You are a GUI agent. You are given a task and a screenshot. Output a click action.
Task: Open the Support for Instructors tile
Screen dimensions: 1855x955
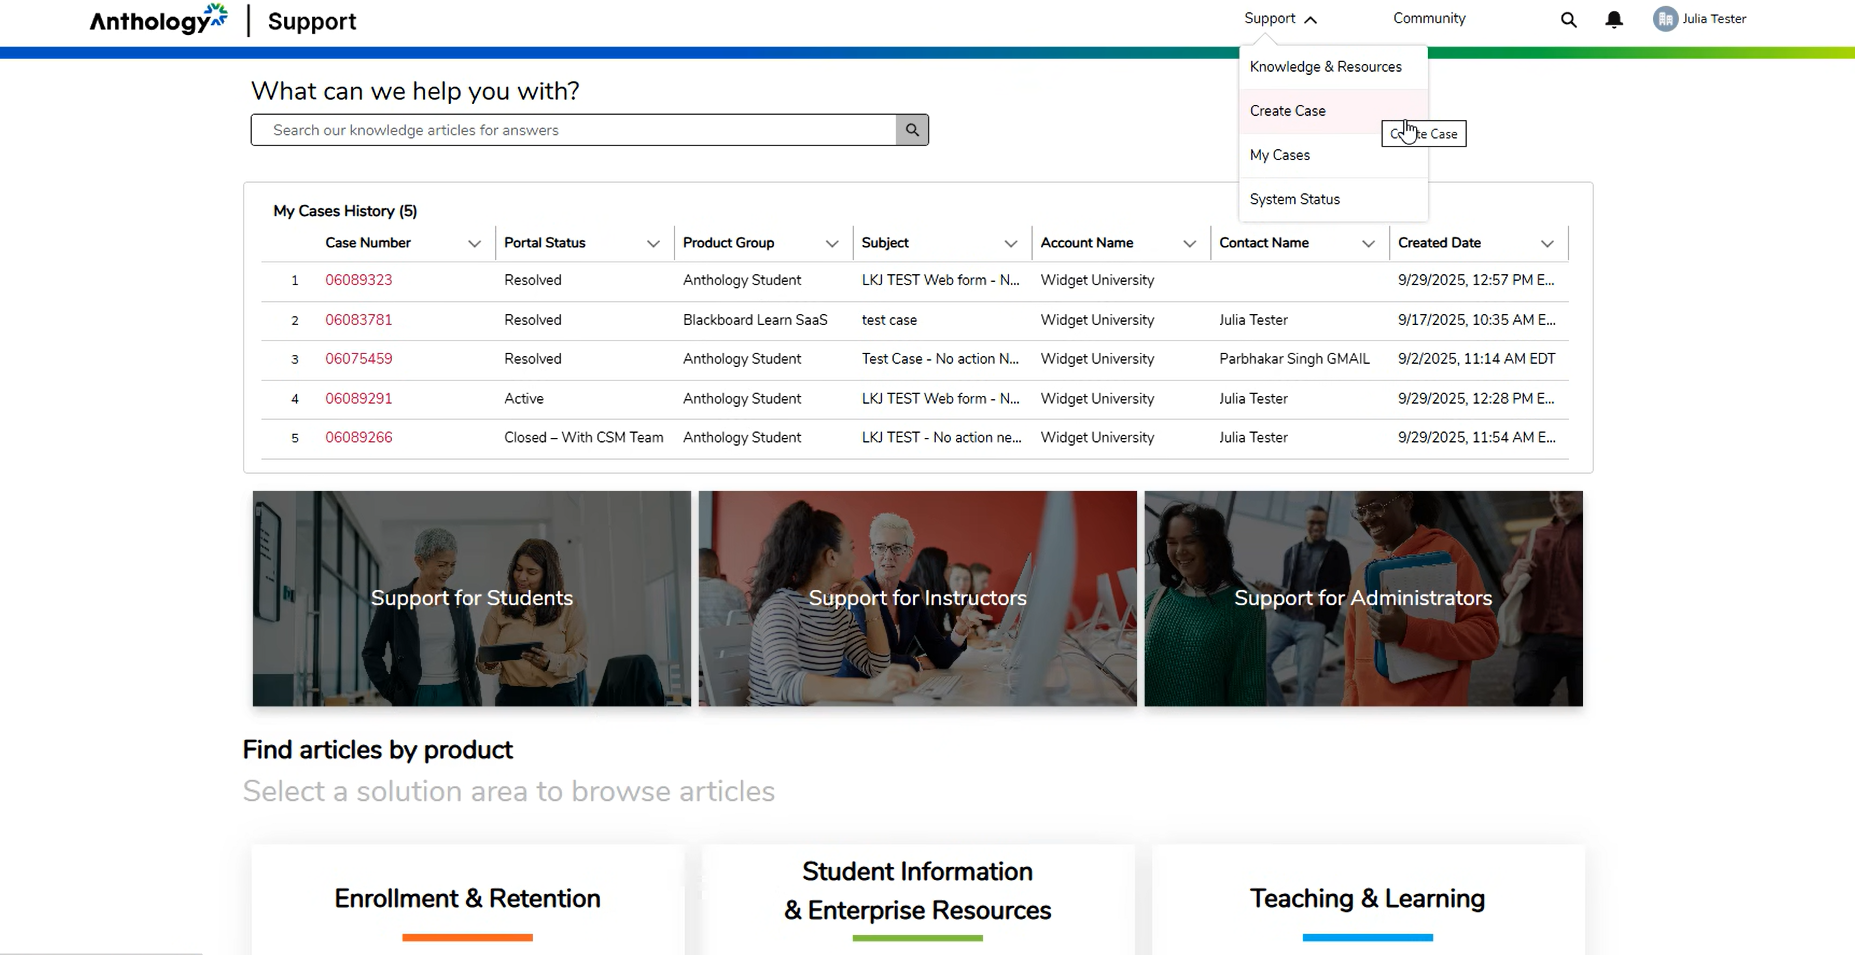(917, 598)
